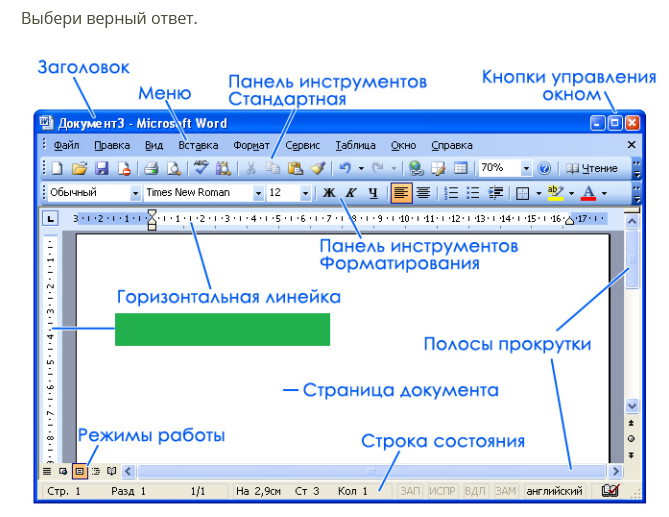Click the Open folder icon

click(x=79, y=169)
